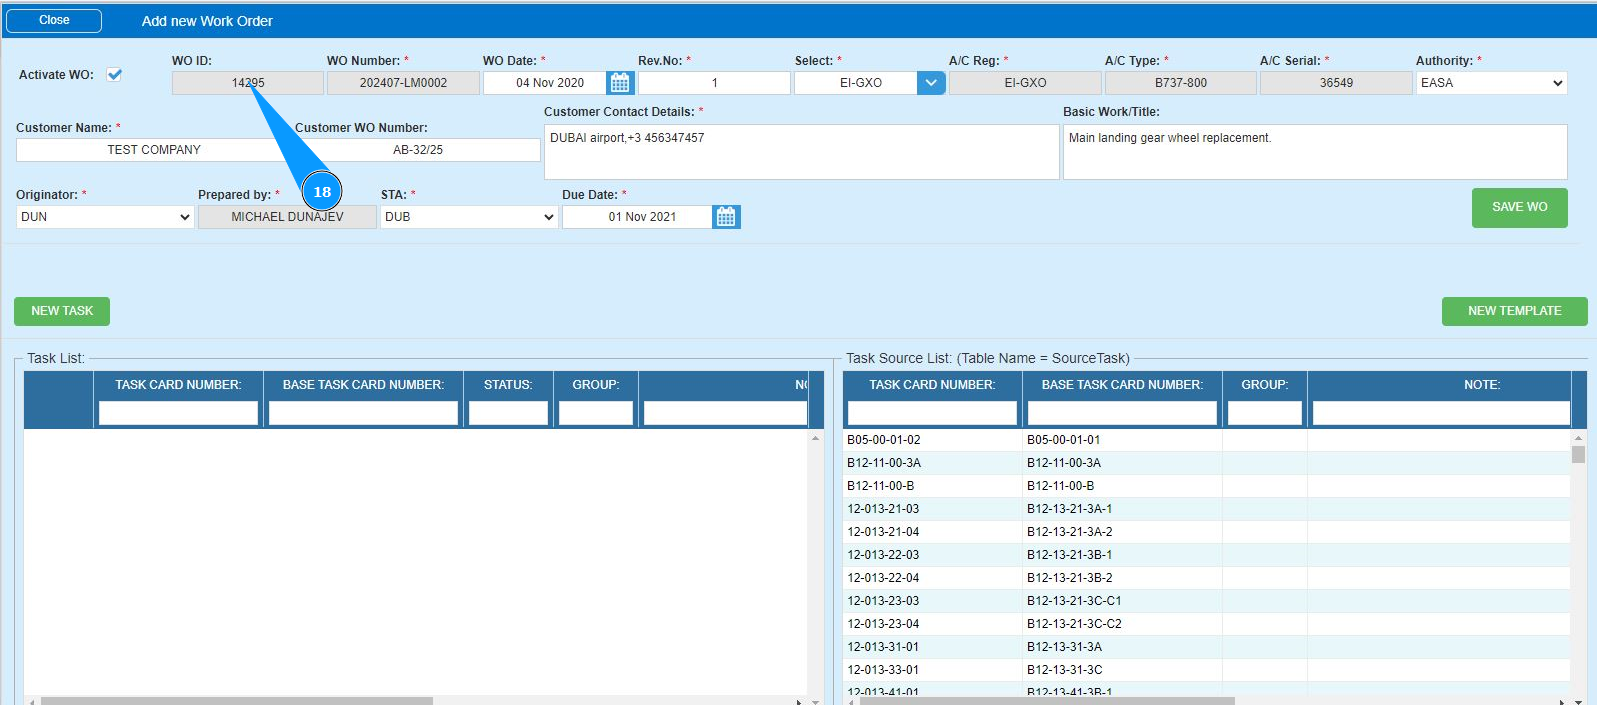1597x705 pixels.
Task: Select source task row 12-013-21-03
Action: pos(884,509)
